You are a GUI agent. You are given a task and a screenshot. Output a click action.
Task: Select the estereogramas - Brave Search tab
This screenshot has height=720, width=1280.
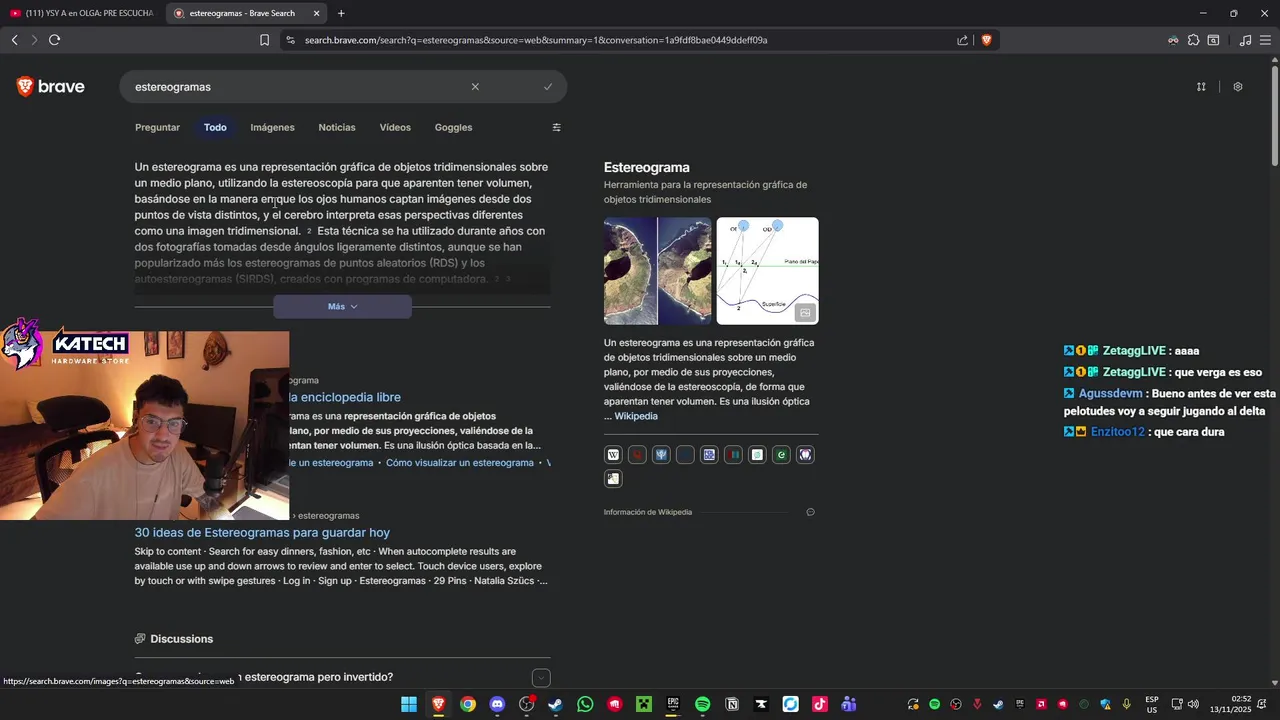(247, 13)
